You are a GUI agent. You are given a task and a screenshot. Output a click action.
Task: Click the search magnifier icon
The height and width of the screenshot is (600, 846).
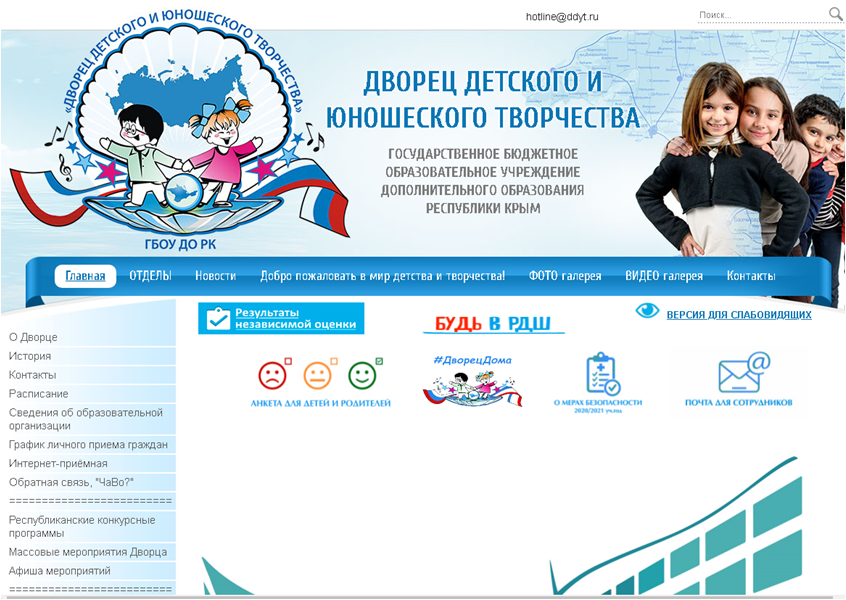(x=835, y=14)
